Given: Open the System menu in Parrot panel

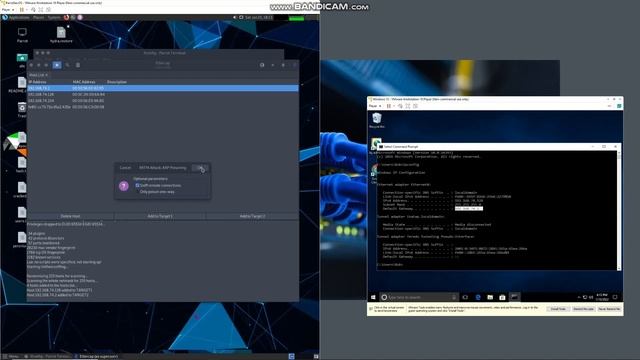Looking at the screenshot, I should coord(54,18).
